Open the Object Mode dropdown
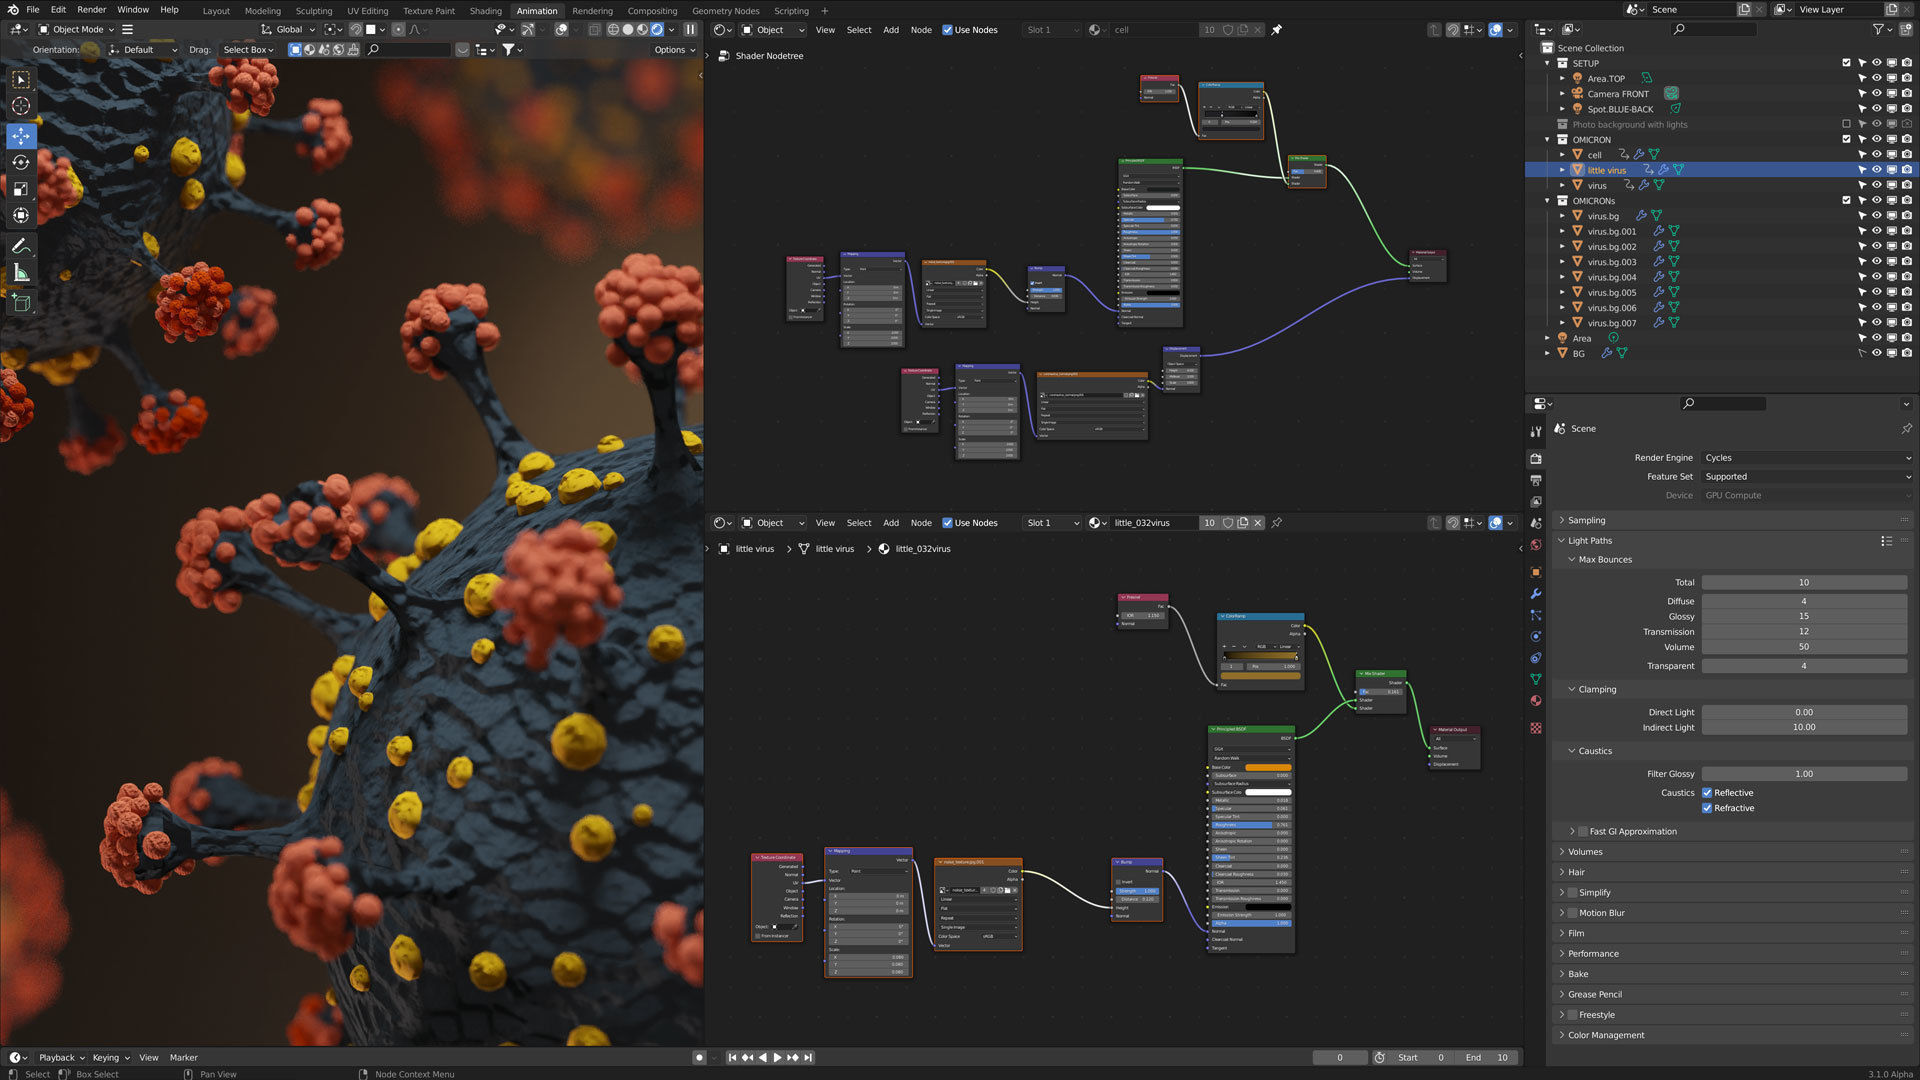Screen dimensions: 1920x1080 76,30
